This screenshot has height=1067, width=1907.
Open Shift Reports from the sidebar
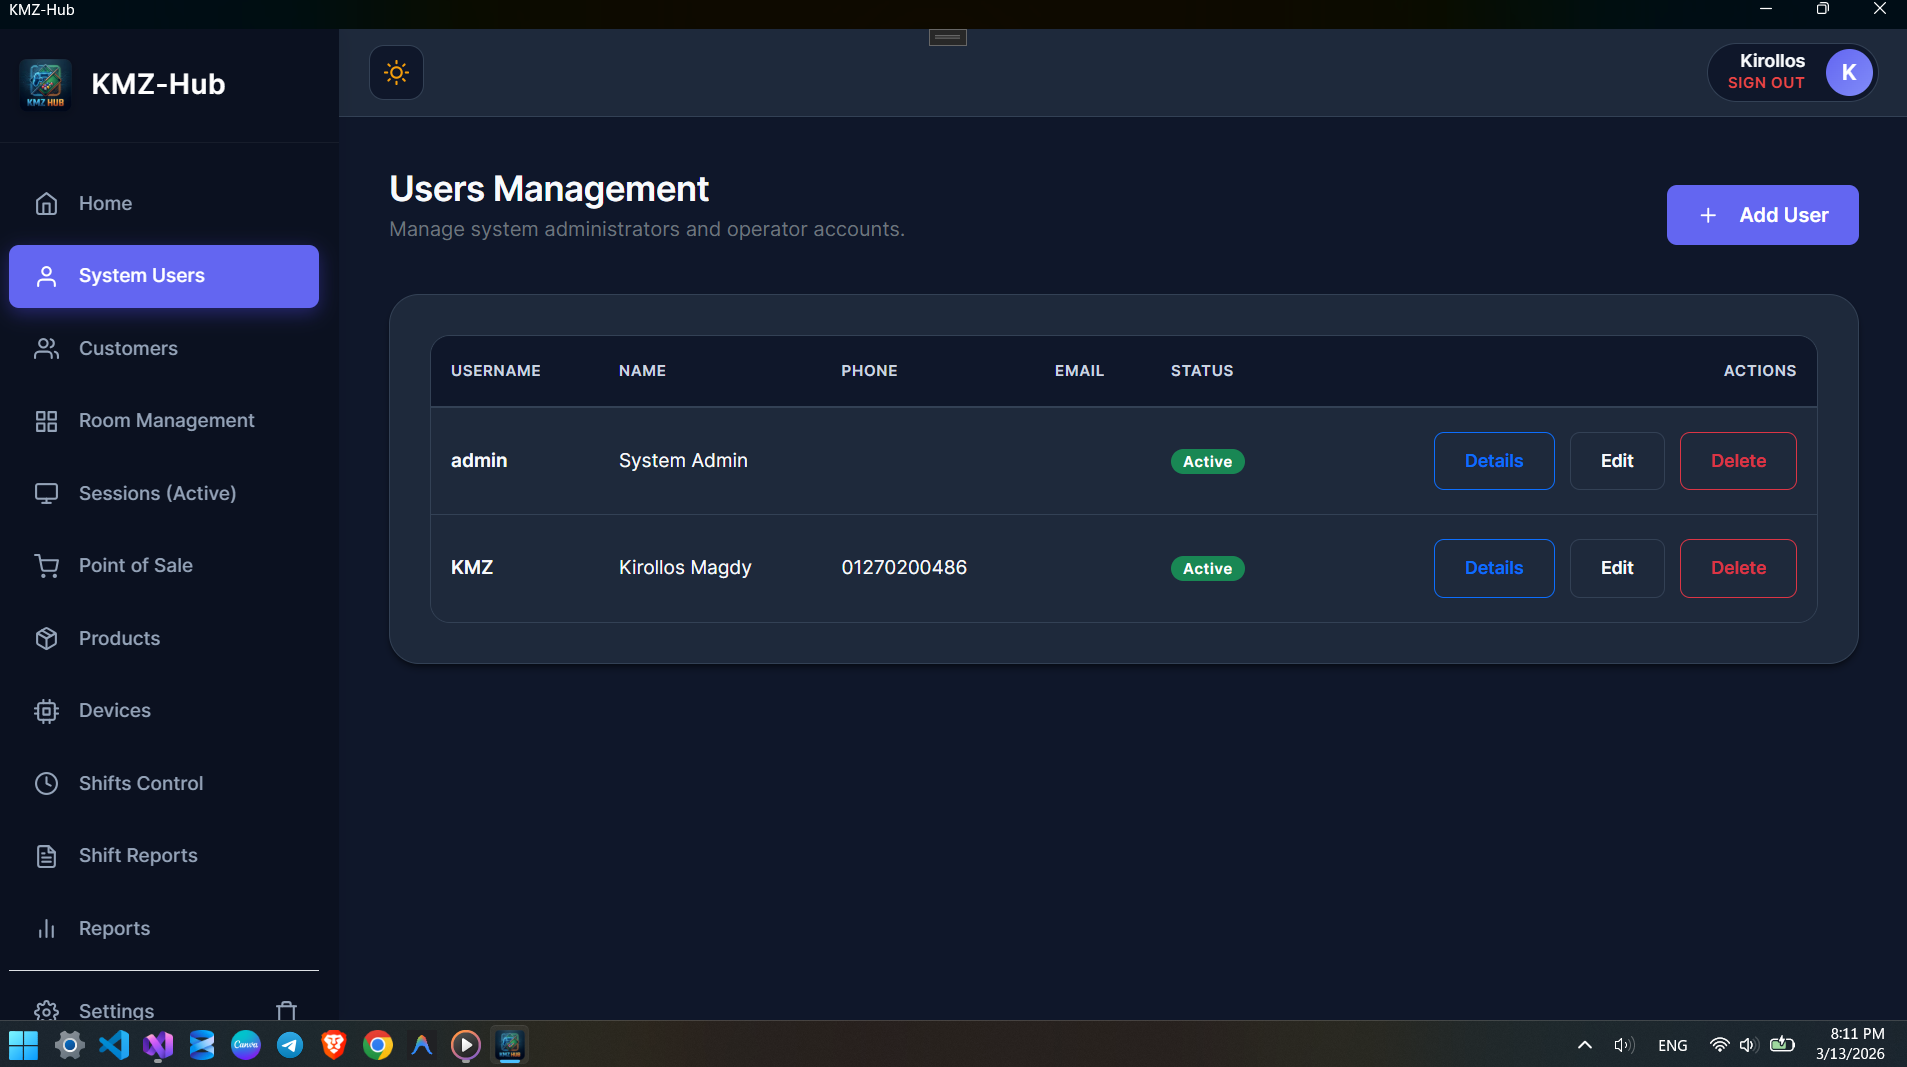click(137, 856)
